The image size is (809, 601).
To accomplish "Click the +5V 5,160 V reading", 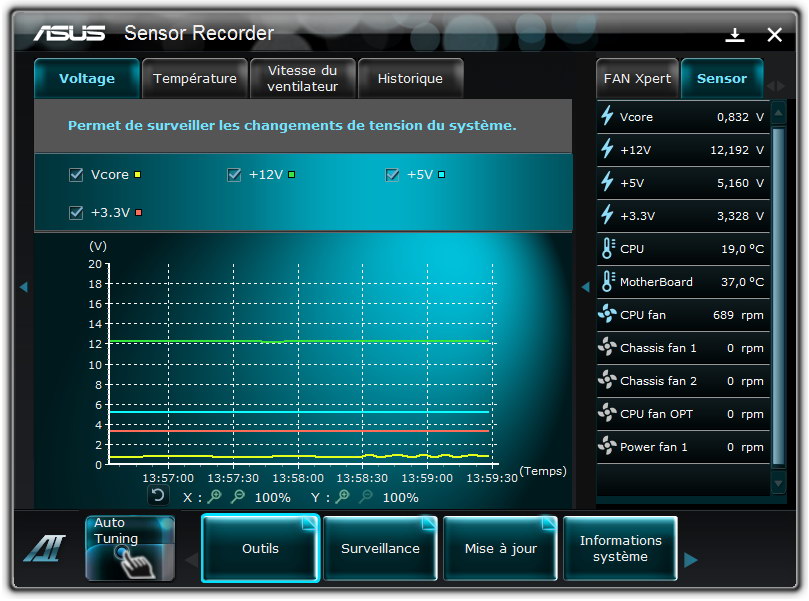I will (x=740, y=183).
